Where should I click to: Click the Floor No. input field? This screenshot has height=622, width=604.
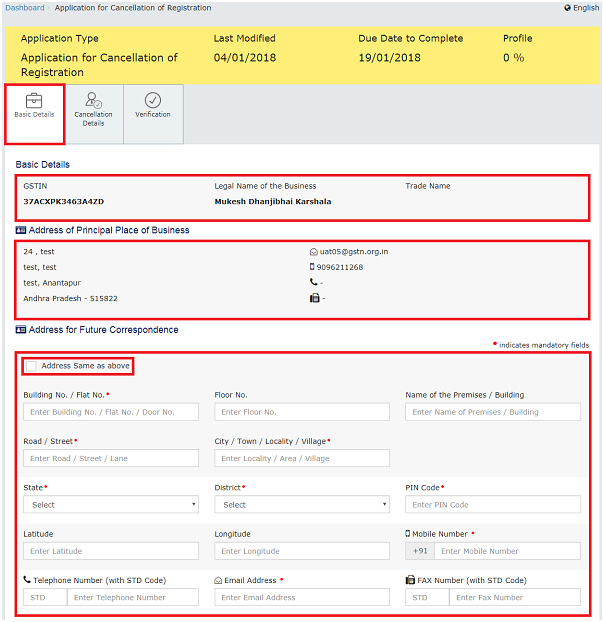point(302,412)
